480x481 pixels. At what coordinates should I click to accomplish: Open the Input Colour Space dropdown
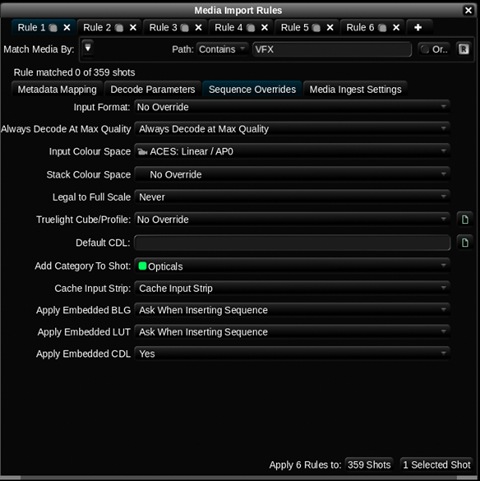pyautogui.click(x=292, y=151)
